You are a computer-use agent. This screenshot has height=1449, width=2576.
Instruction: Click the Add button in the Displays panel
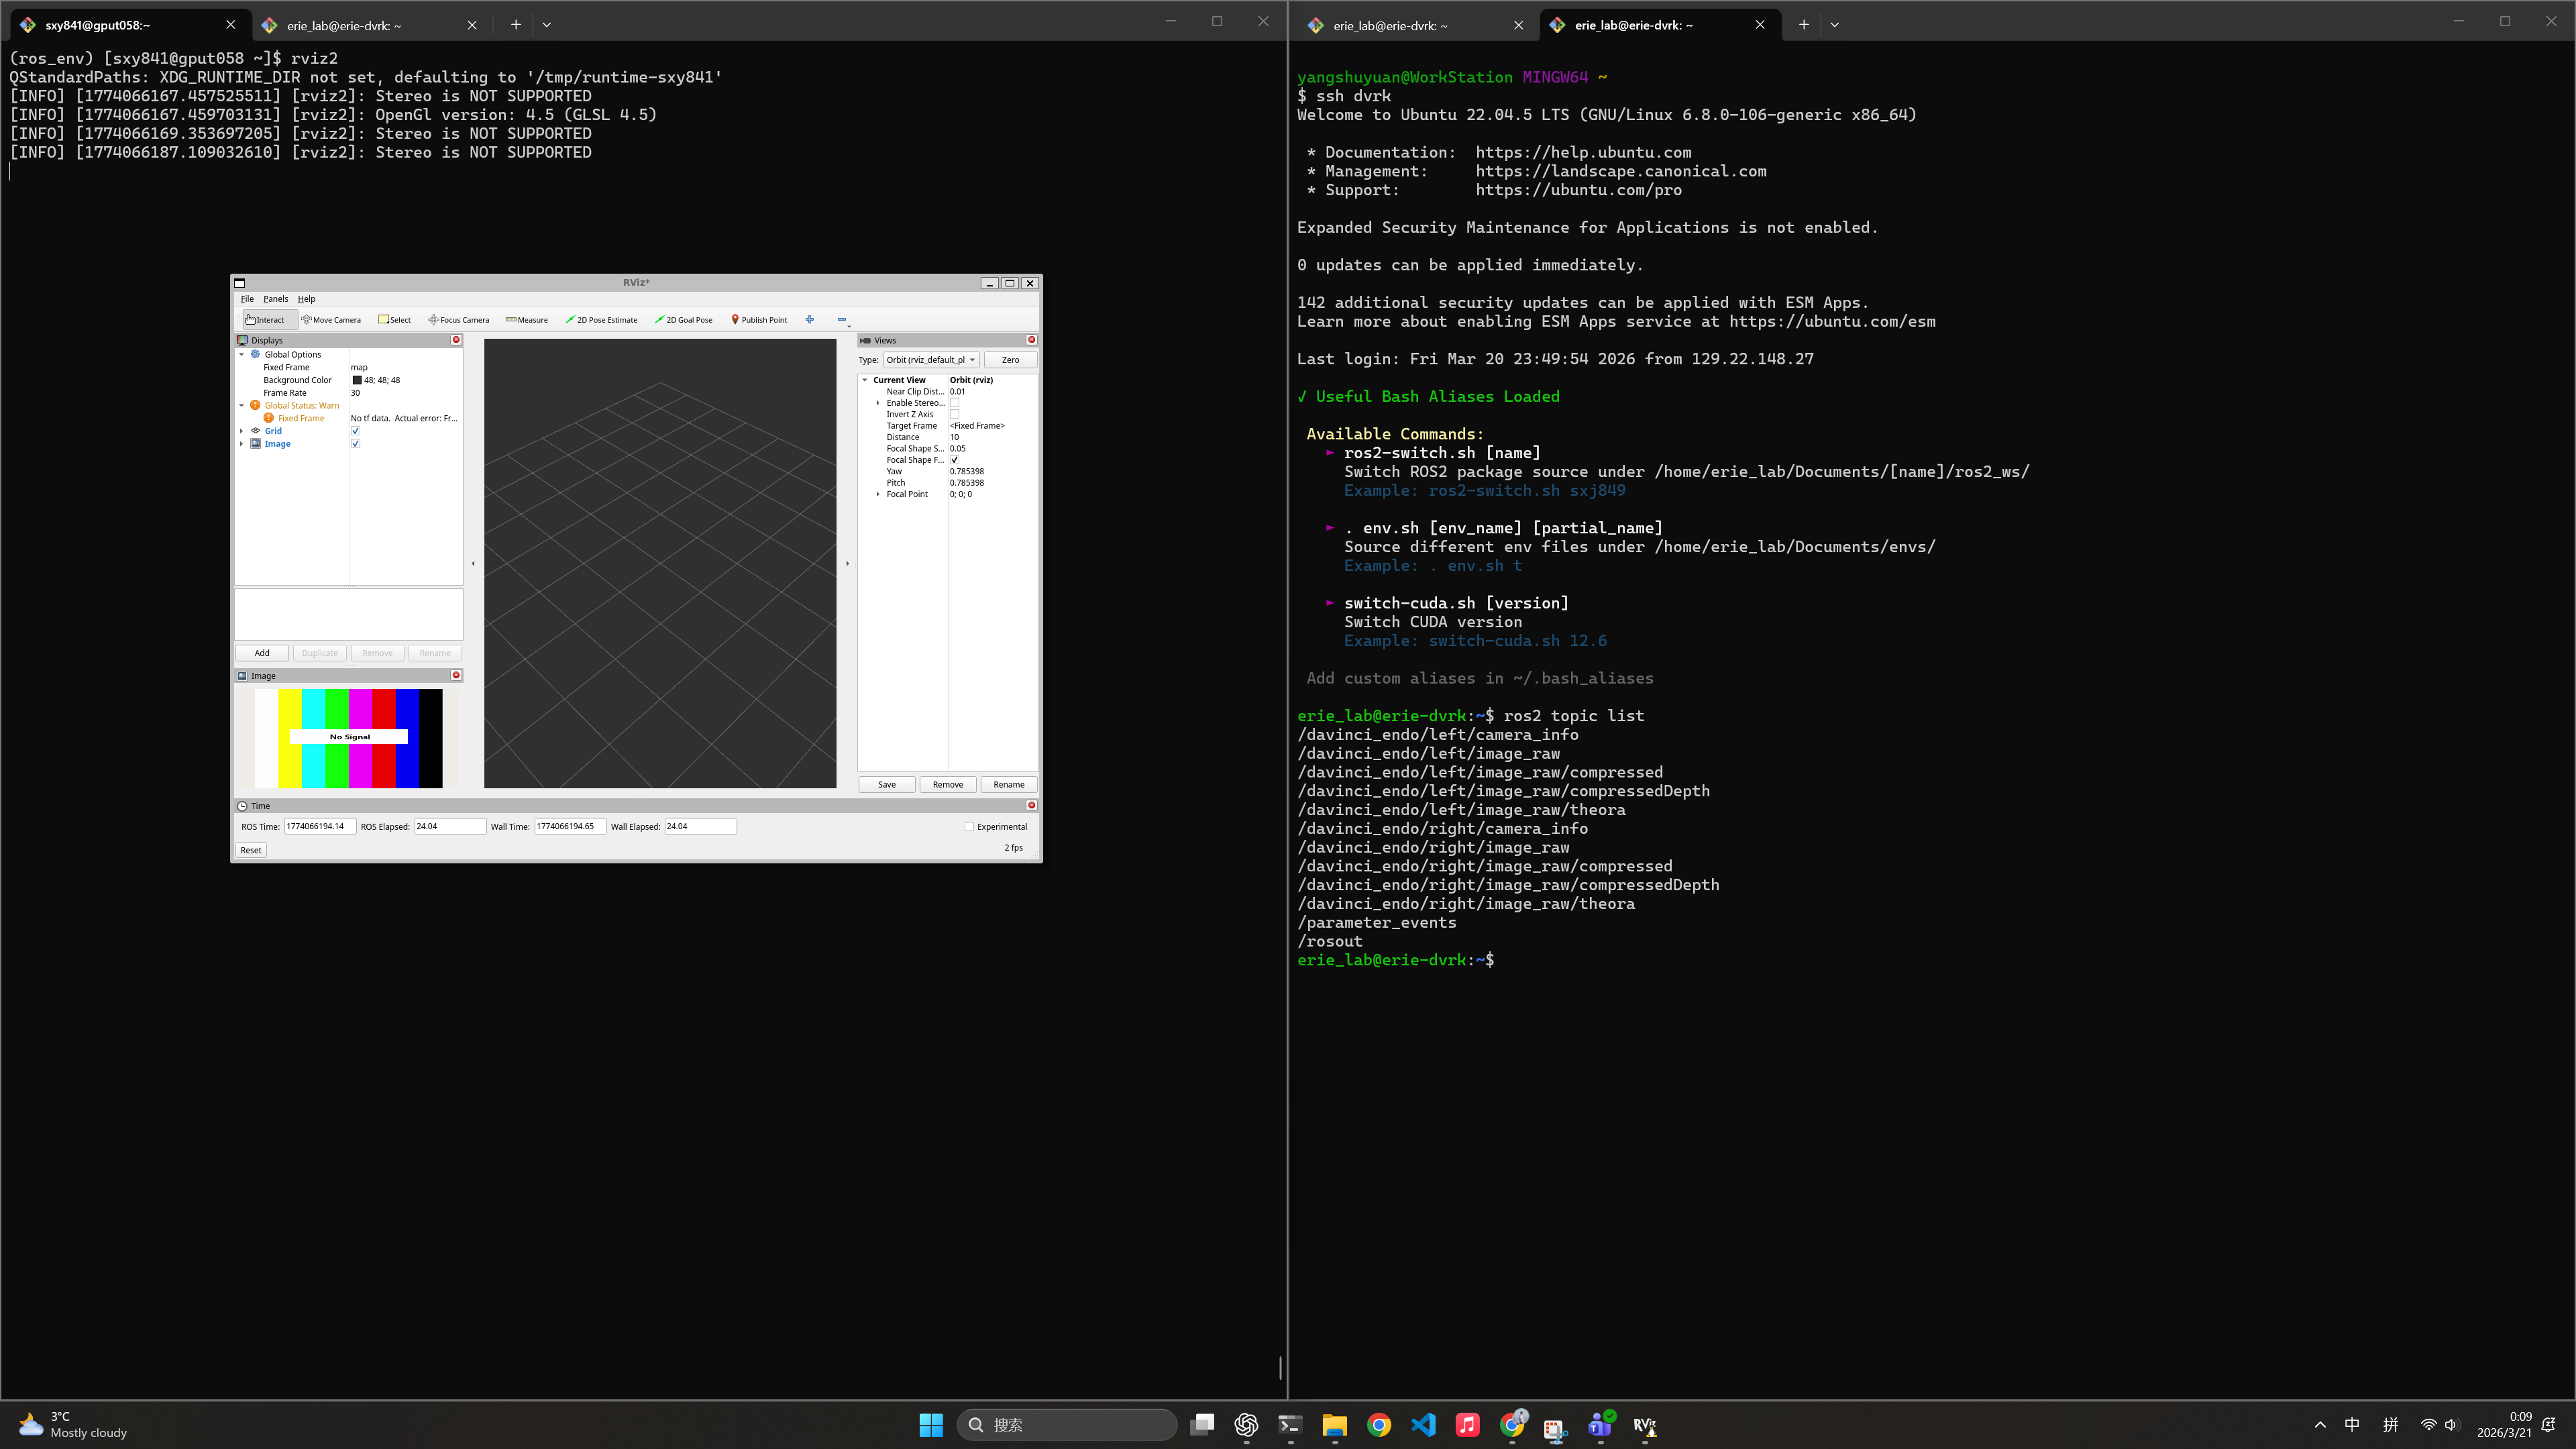(262, 653)
